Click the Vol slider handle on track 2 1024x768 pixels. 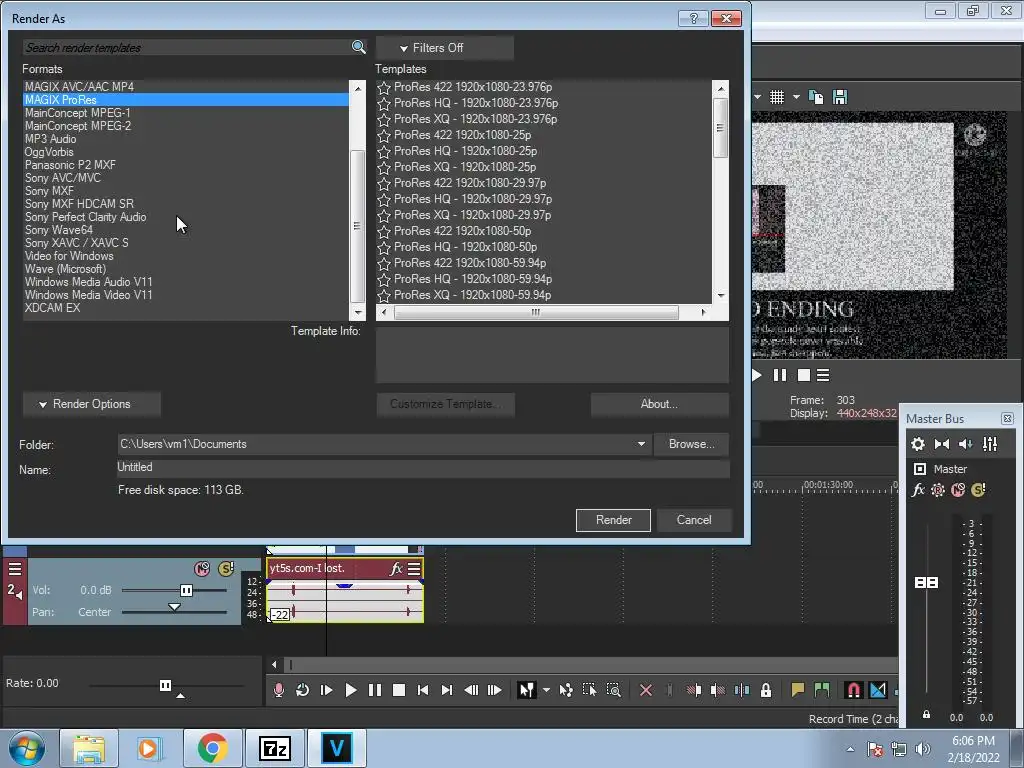click(x=186, y=590)
